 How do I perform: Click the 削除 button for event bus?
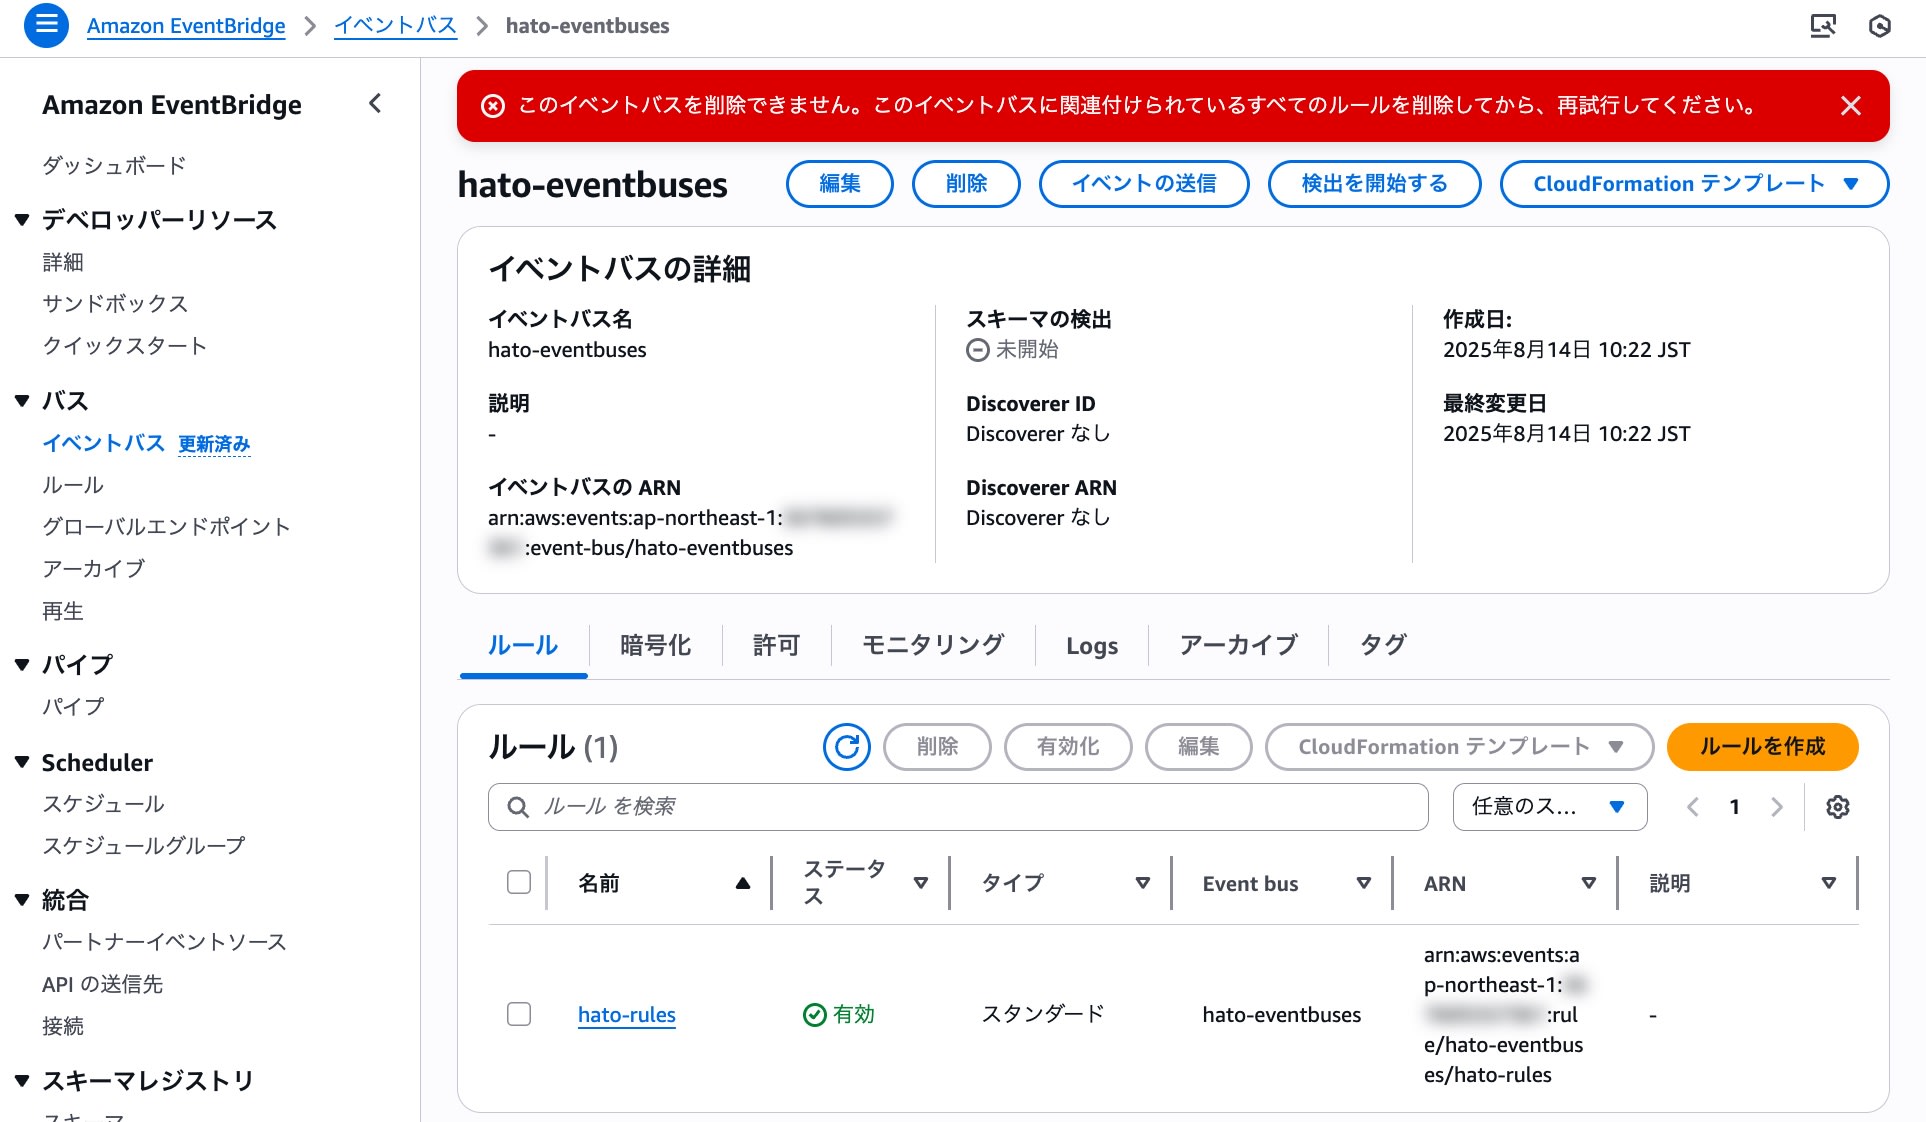(x=966, y=184)
